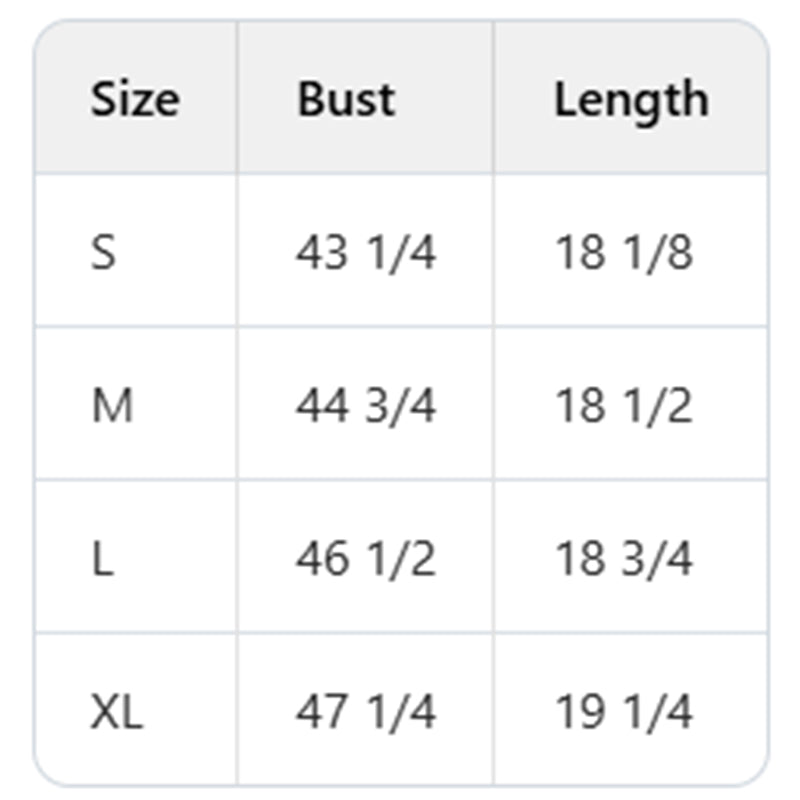Select the L size cell
The image size is (800, 800).
[x=103, y=560]
